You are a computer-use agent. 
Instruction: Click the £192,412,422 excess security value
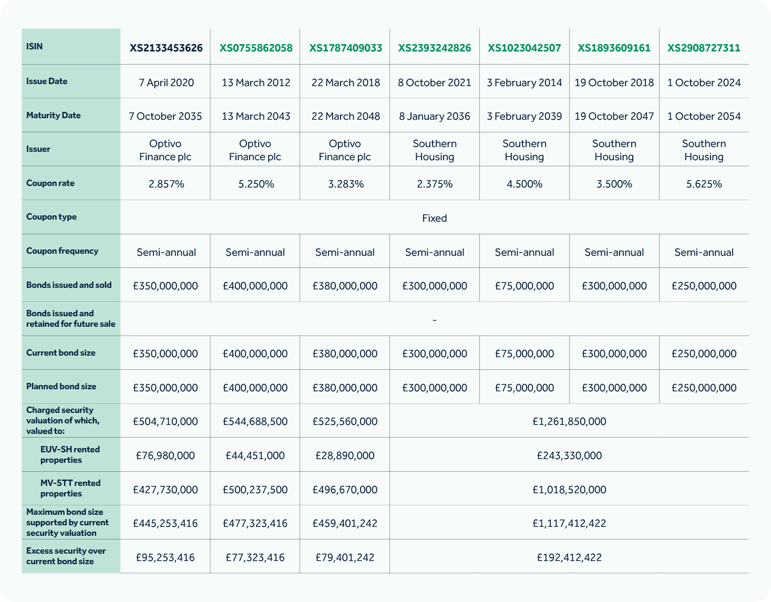pyautogui.click(x=569, y=557)
